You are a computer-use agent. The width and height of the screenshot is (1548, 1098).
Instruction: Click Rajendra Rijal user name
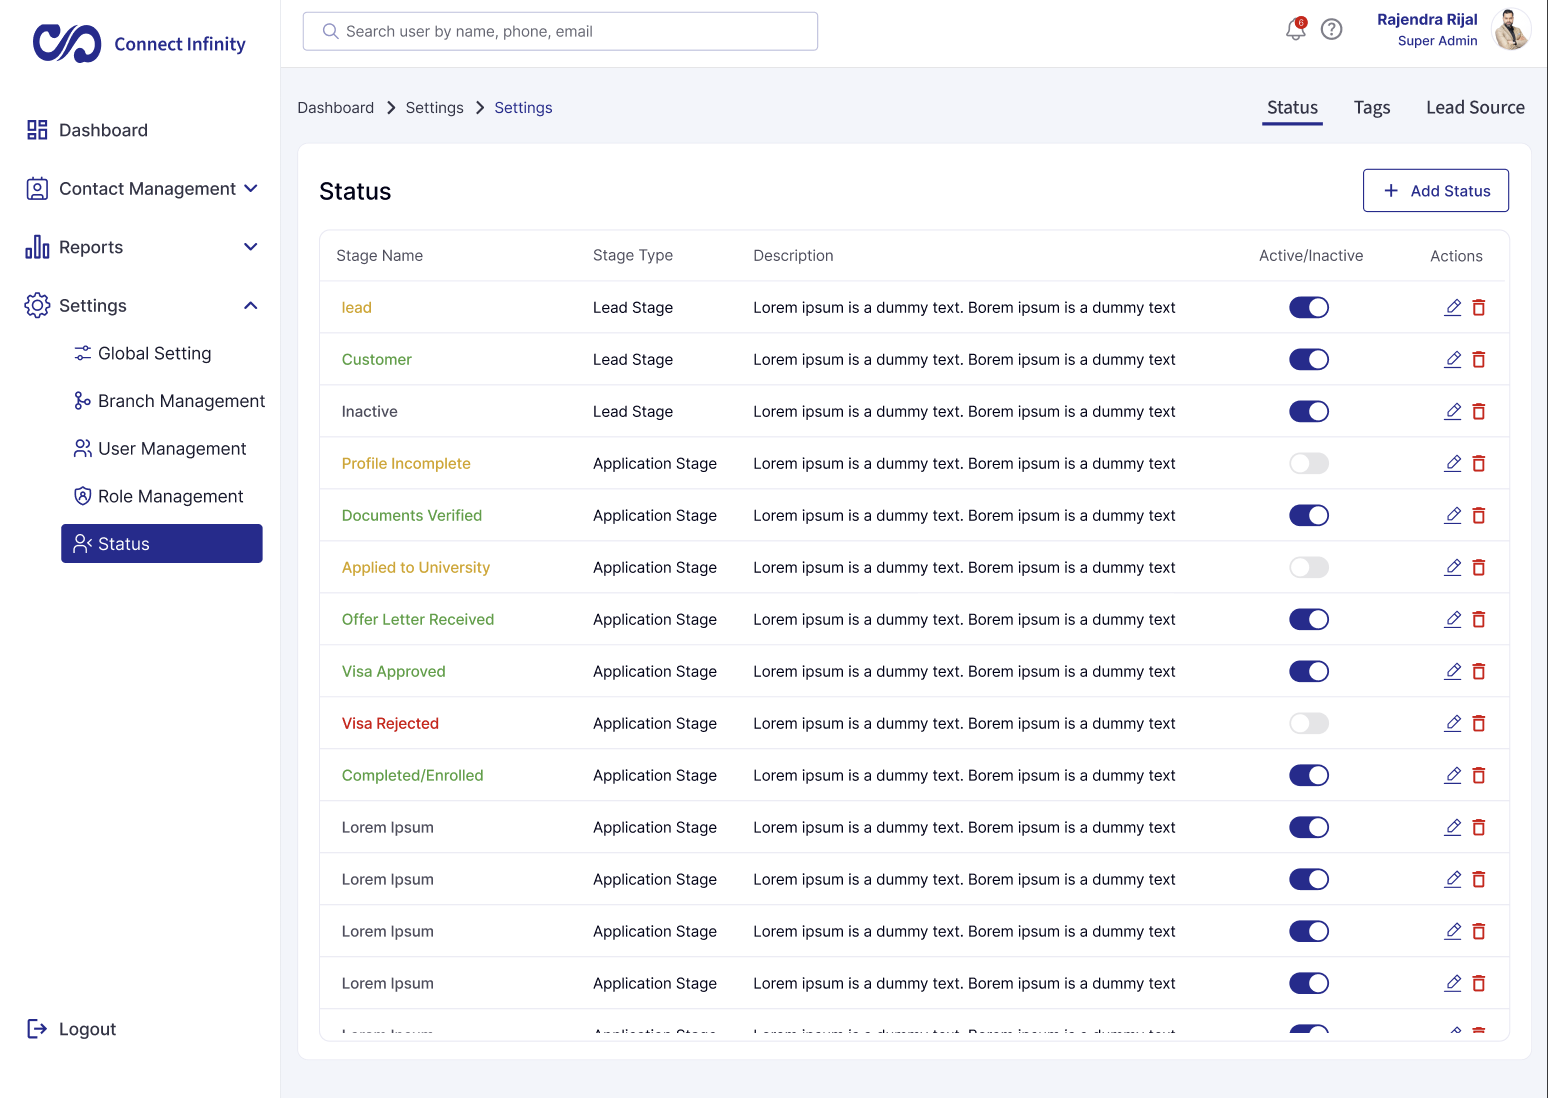[x=1427, y=19]
